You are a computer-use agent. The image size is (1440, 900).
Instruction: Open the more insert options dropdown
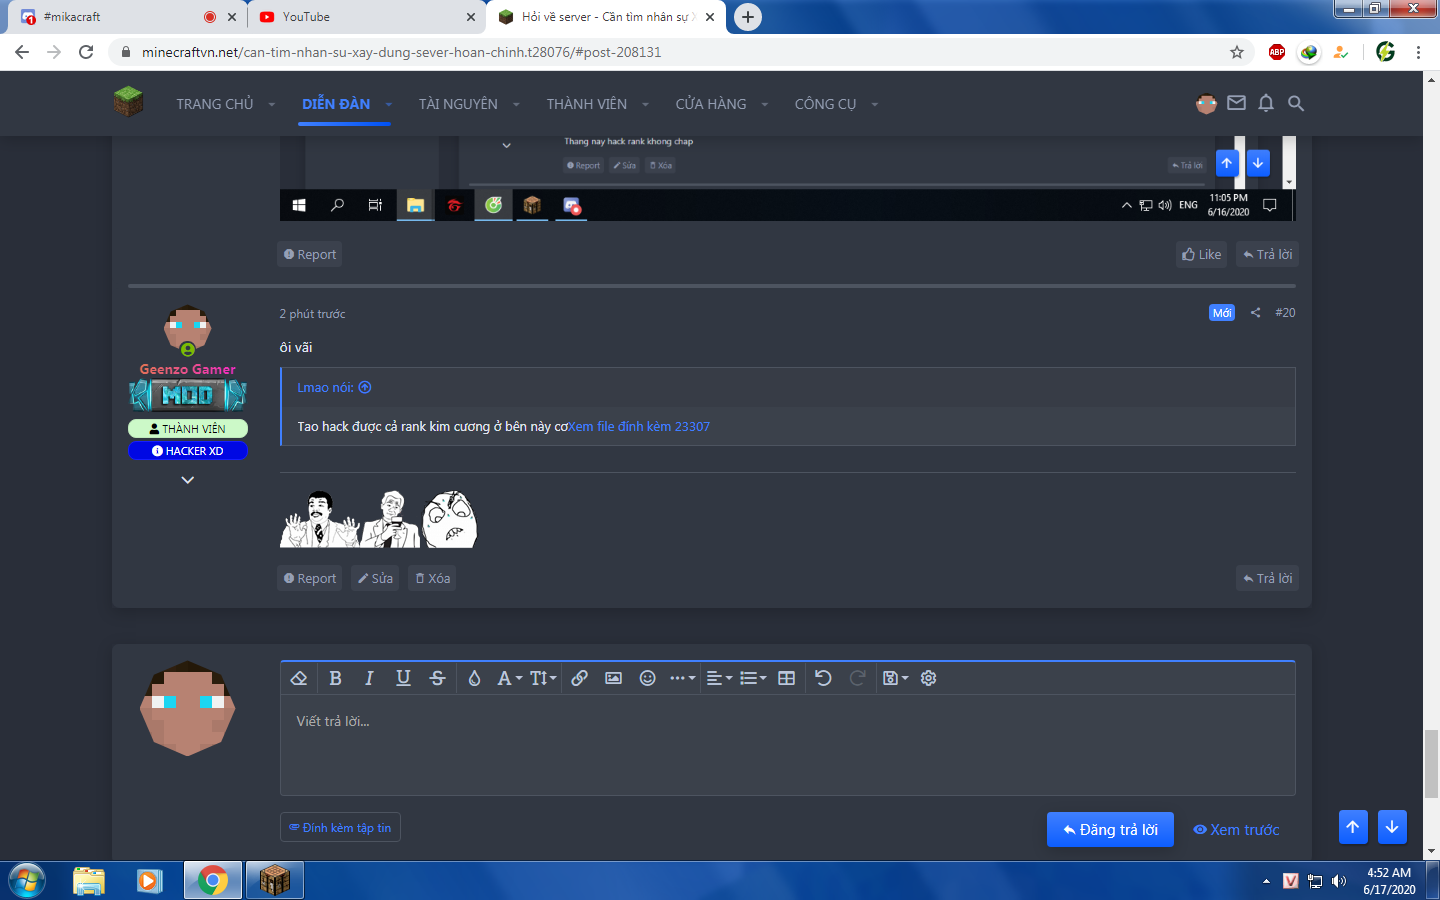coord(682,678)
